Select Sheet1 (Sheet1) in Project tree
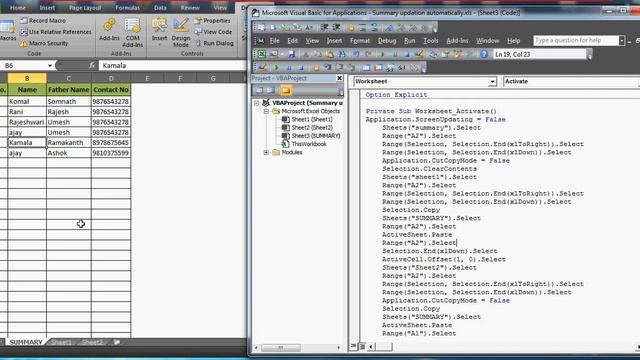 pos(307,119)
